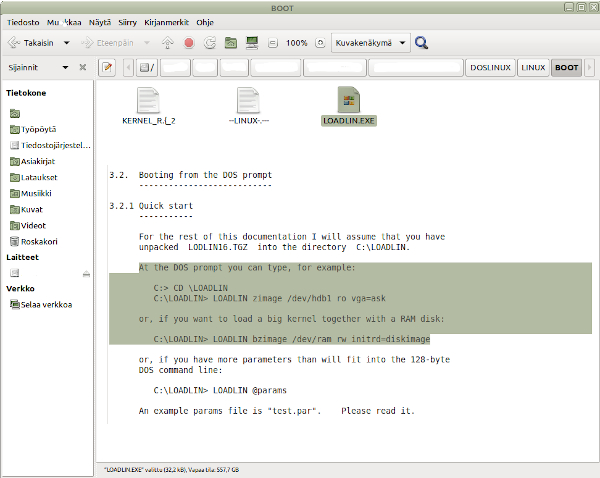Screen dimensions: 600x478
Task: Open Lataukset folder in the sidebar
Action: [x=34, y=178]
